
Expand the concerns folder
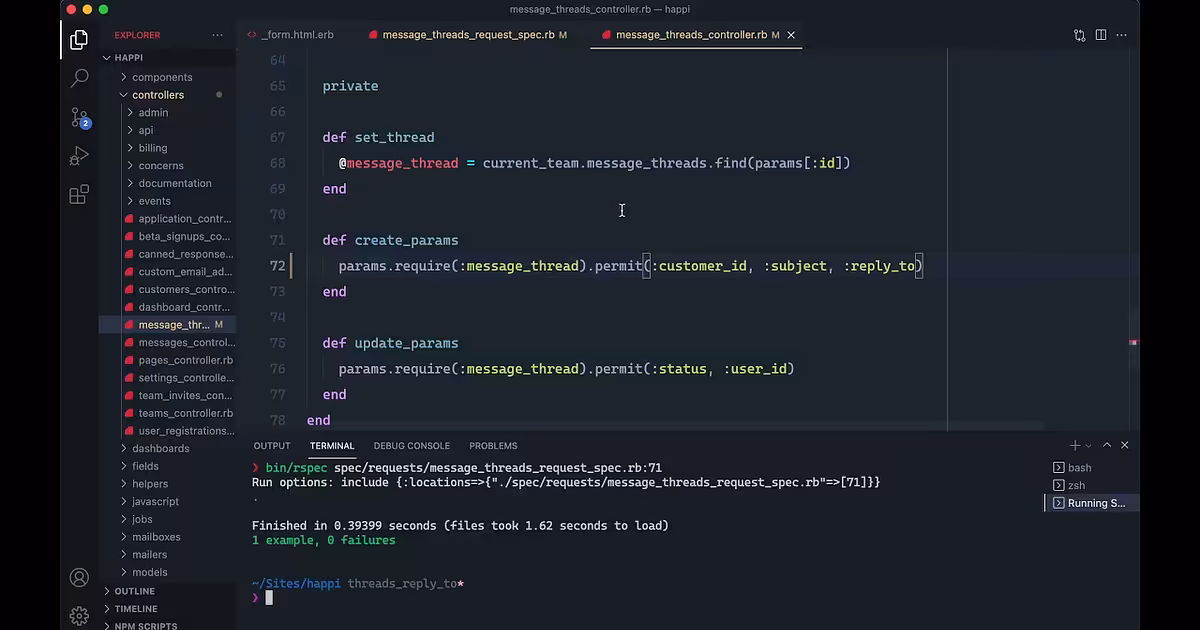(x=161, y=166)
